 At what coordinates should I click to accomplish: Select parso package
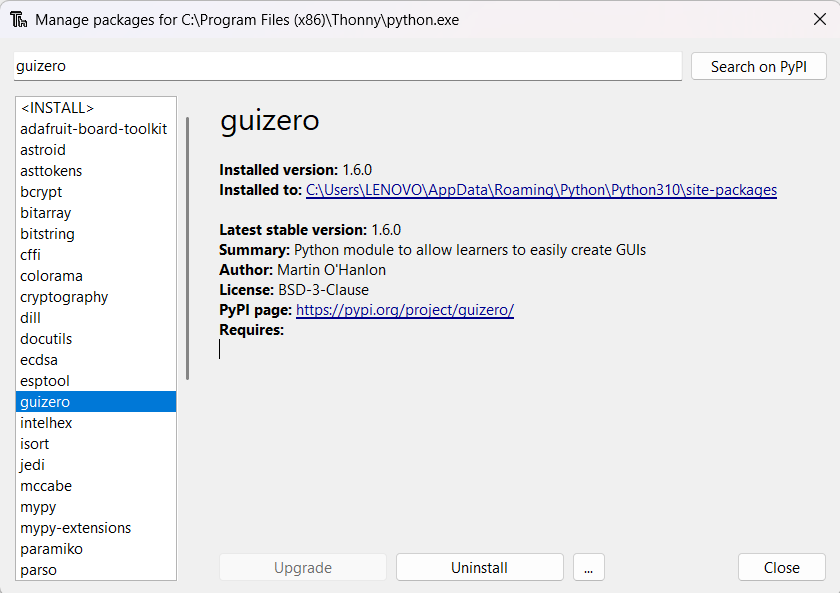[96, 570]
